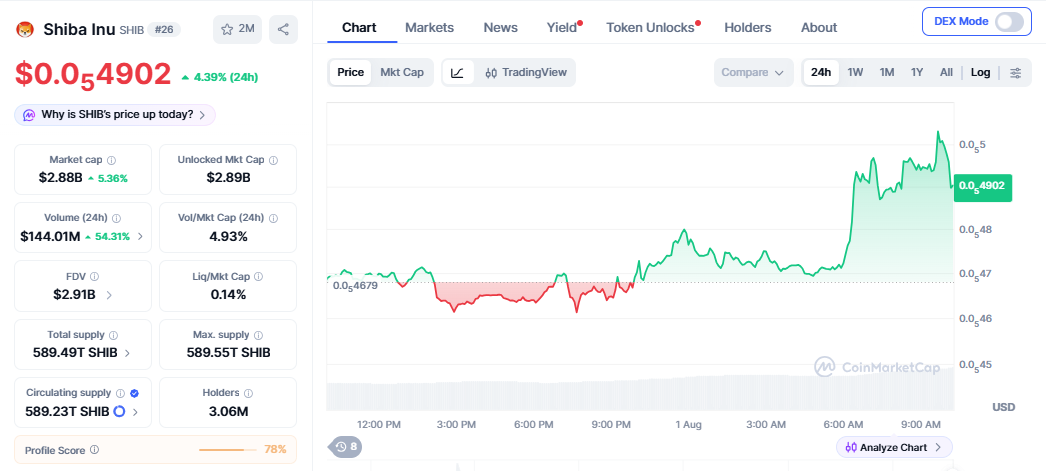The width and height of the screenshot is (1046, 471).
Task: Switch to the Markets tab
Action: point(430,27)
